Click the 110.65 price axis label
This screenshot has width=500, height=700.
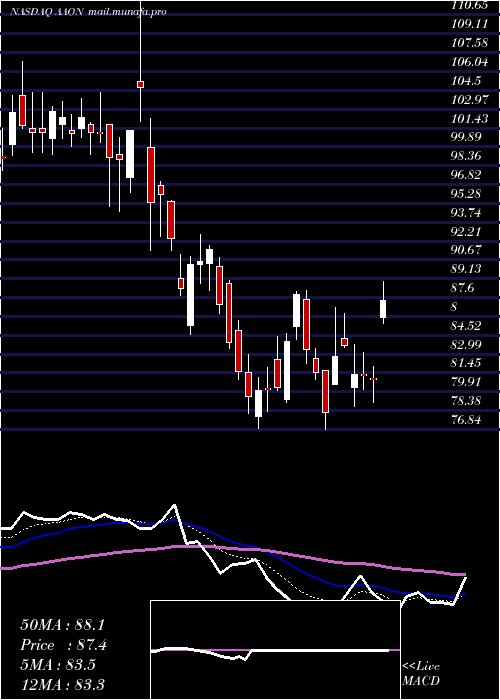[x=470, y=5]
